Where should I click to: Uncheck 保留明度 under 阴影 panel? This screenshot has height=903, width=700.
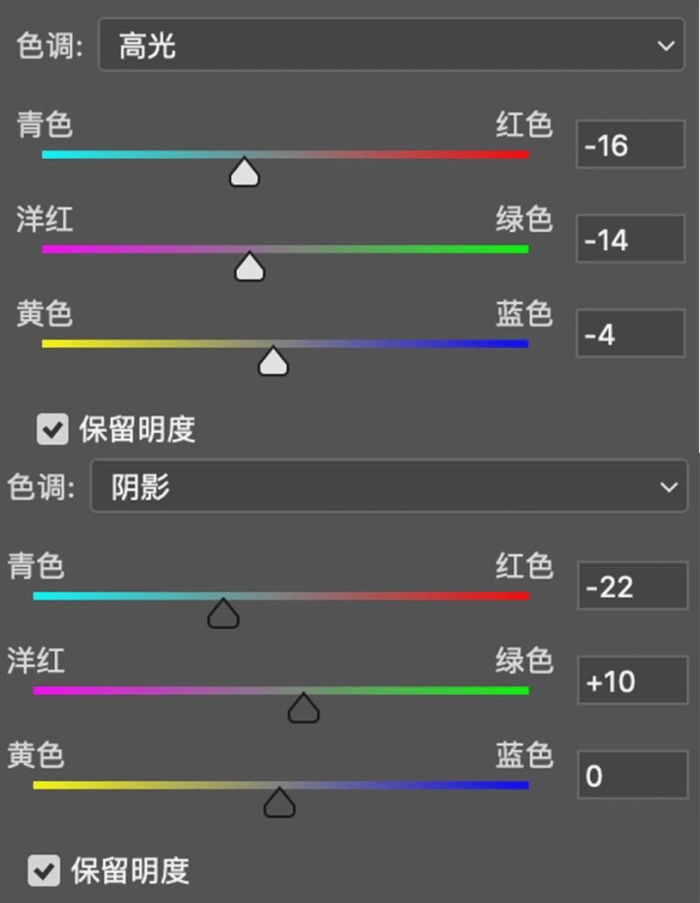tap(44, 870)
